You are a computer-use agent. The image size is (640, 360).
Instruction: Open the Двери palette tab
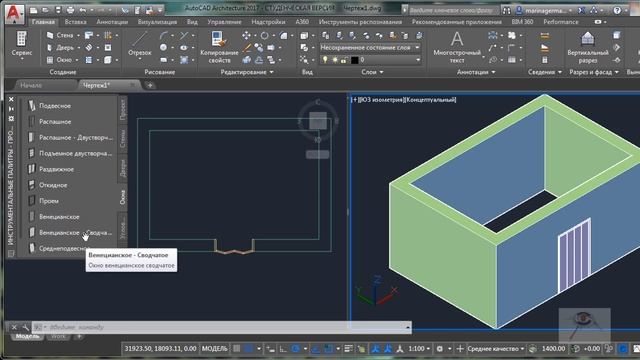point(122,168)
